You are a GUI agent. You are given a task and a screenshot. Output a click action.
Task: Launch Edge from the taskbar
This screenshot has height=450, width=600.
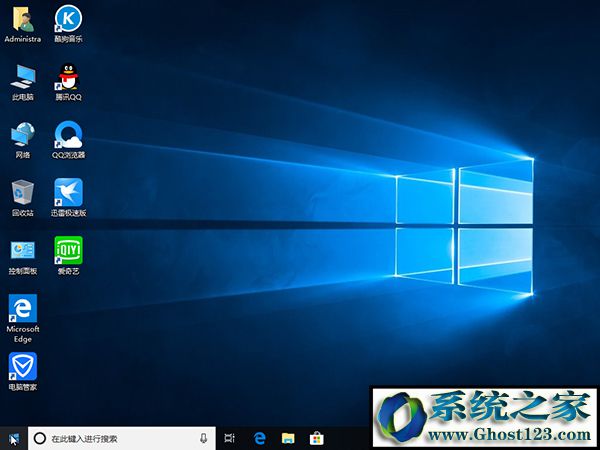pyautogui.click(x=259, y=439)
